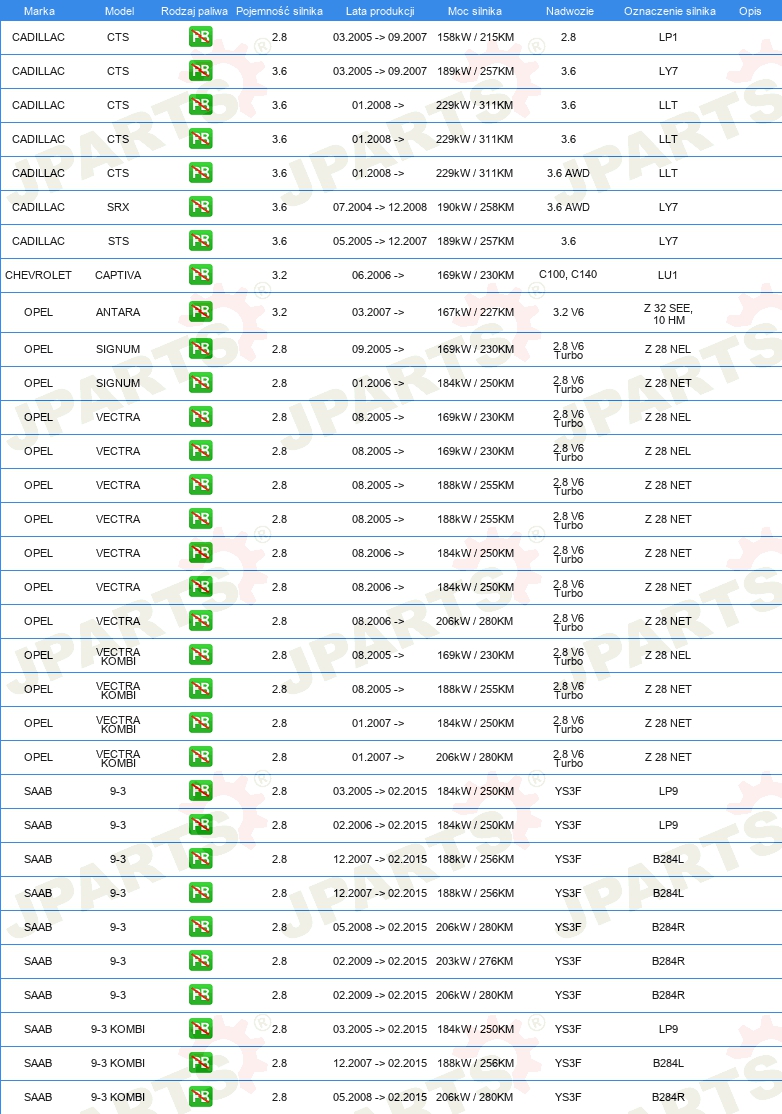Click the 3.6 AWD body cell in SRX row

pos(568,207)
